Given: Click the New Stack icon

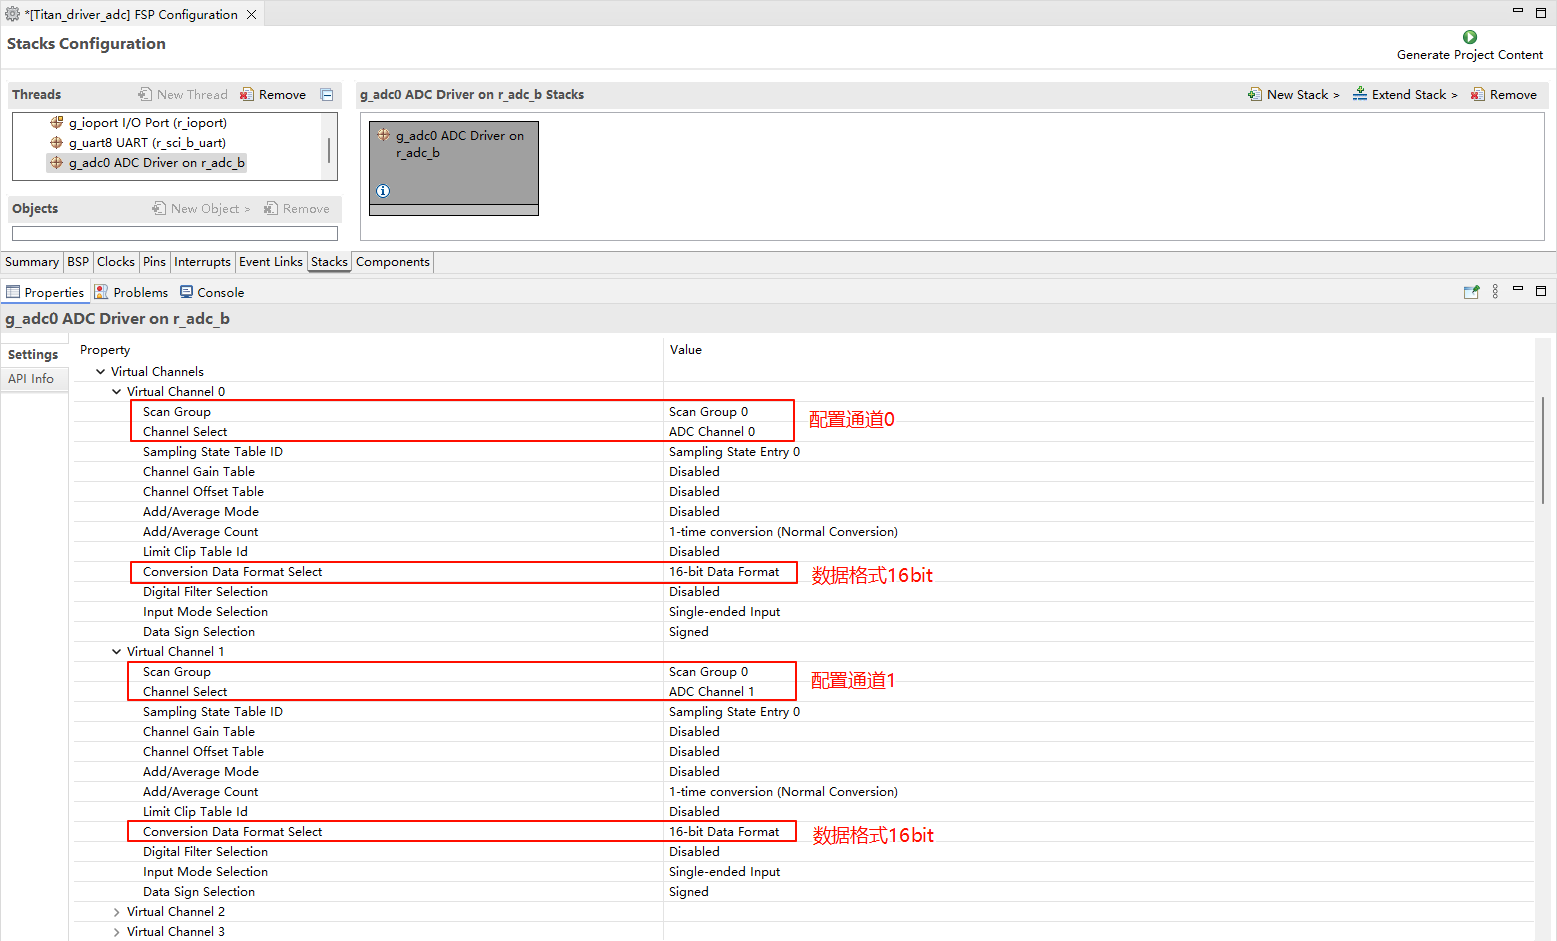Looking at the screenshot, I should point(1255,94).
